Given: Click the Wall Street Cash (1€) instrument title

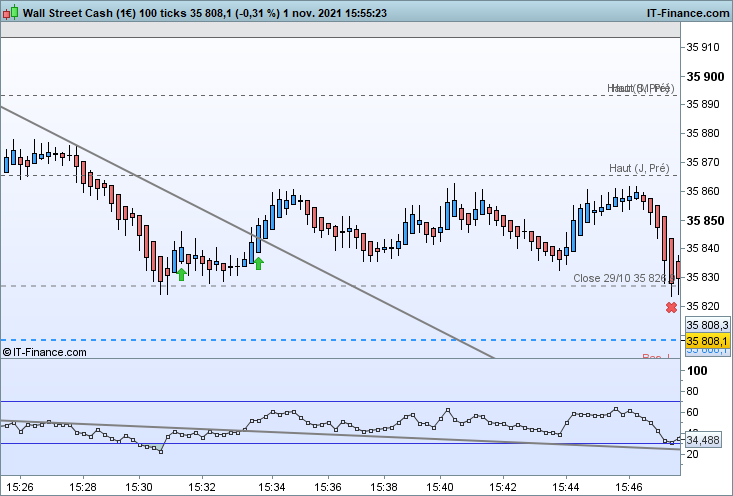Looking at the screenshot, I should [x=79, y=13].
